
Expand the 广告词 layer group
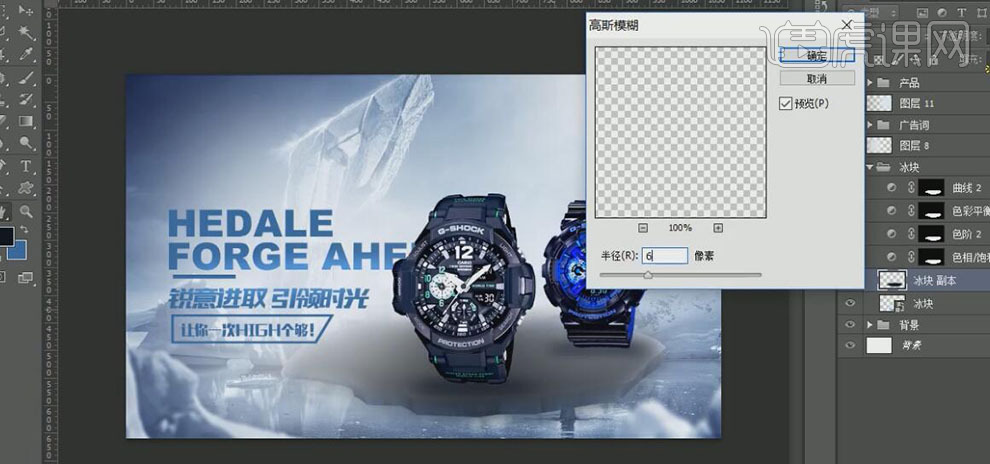(869, 125)
